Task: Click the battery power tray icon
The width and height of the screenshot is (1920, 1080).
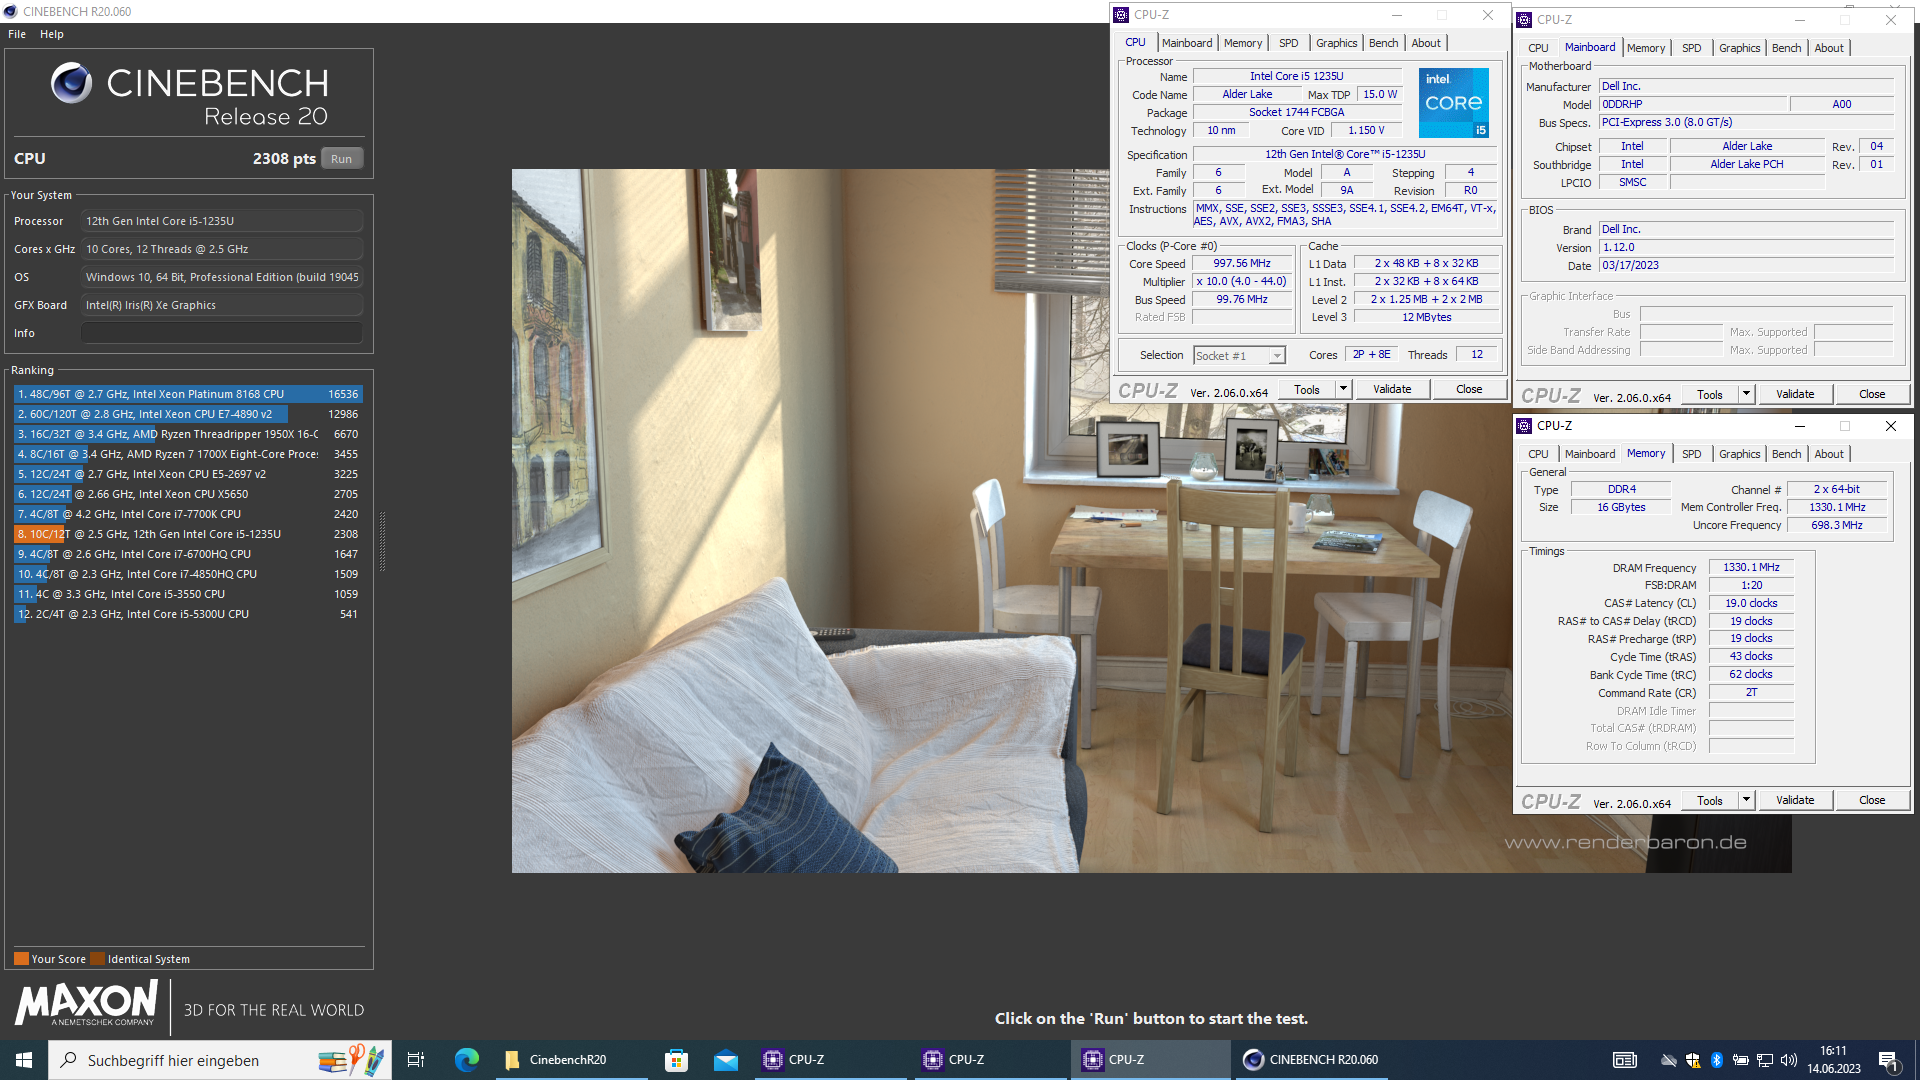Action: click(x=1741, y=1060)
